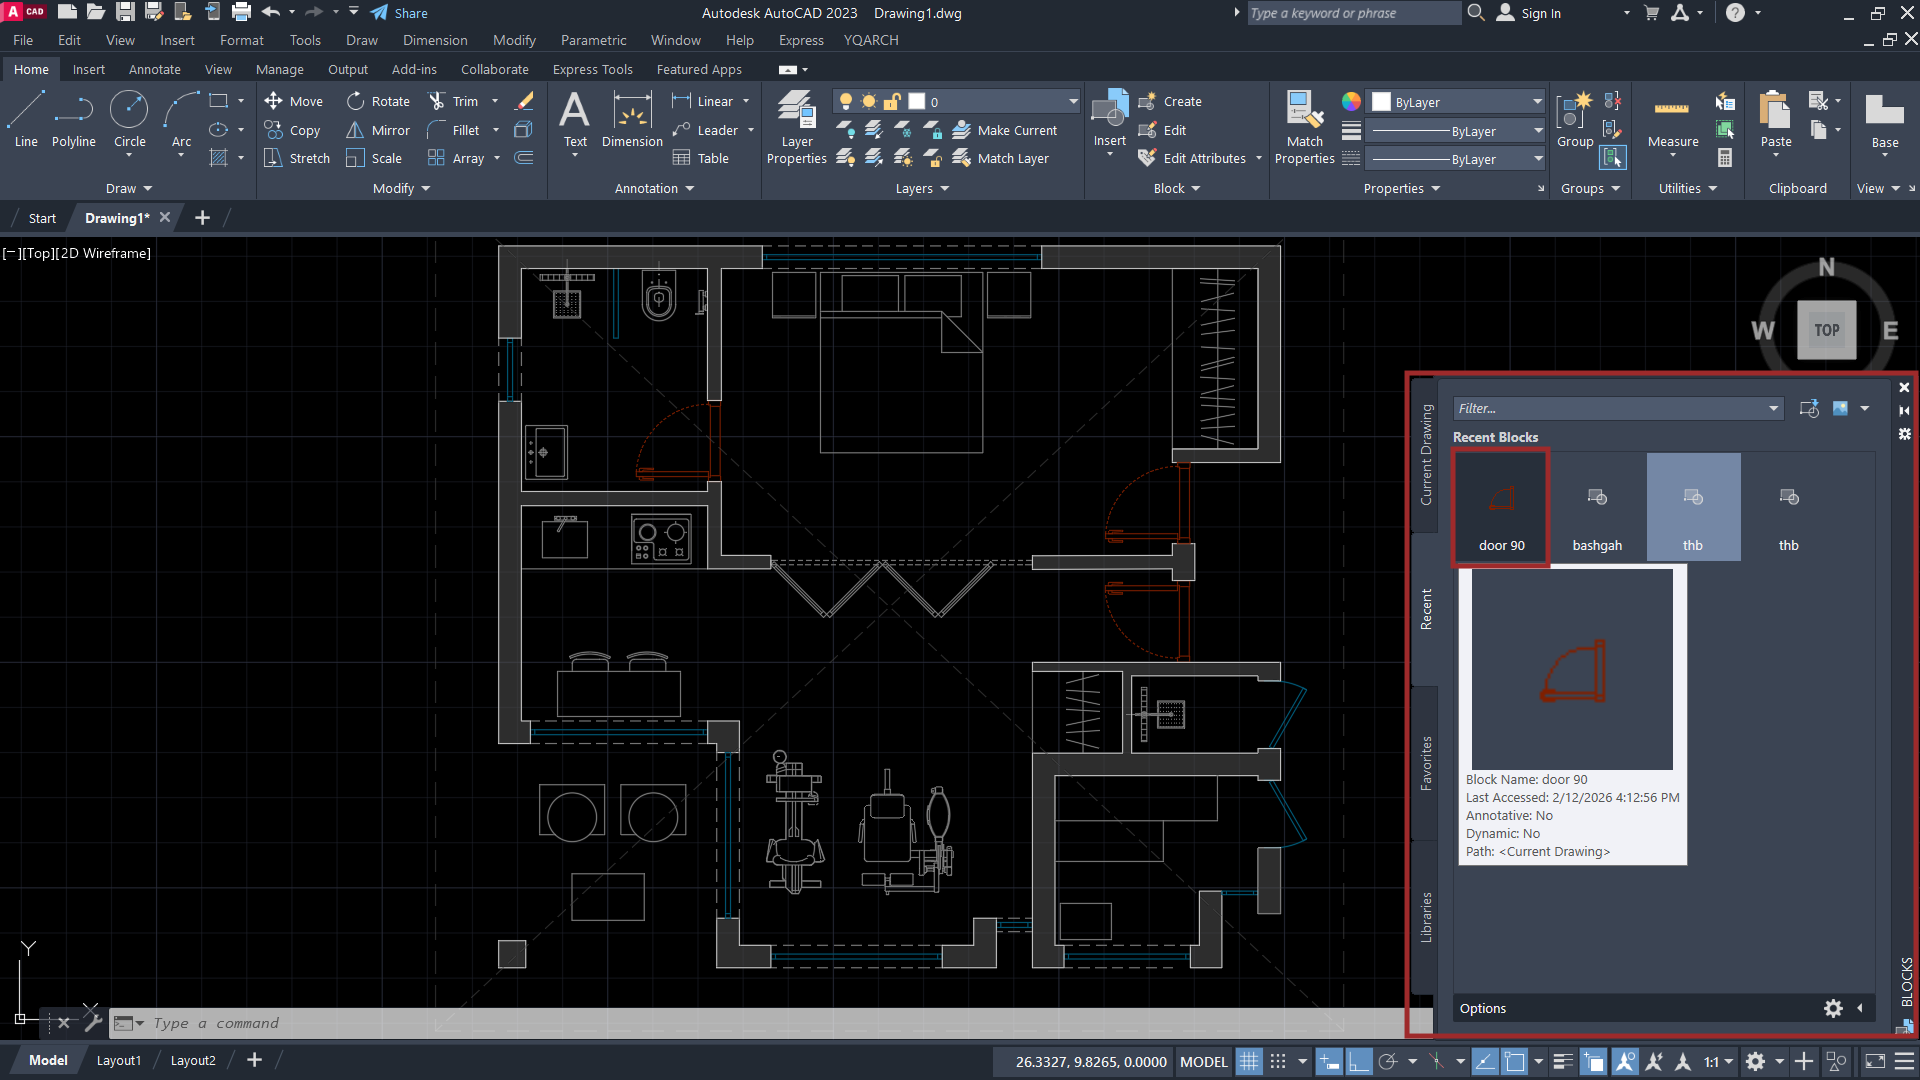The width and height of the screenshot is (1920, 1080).
Task: Click Match Properties tool
Action: pos(1305,127)
